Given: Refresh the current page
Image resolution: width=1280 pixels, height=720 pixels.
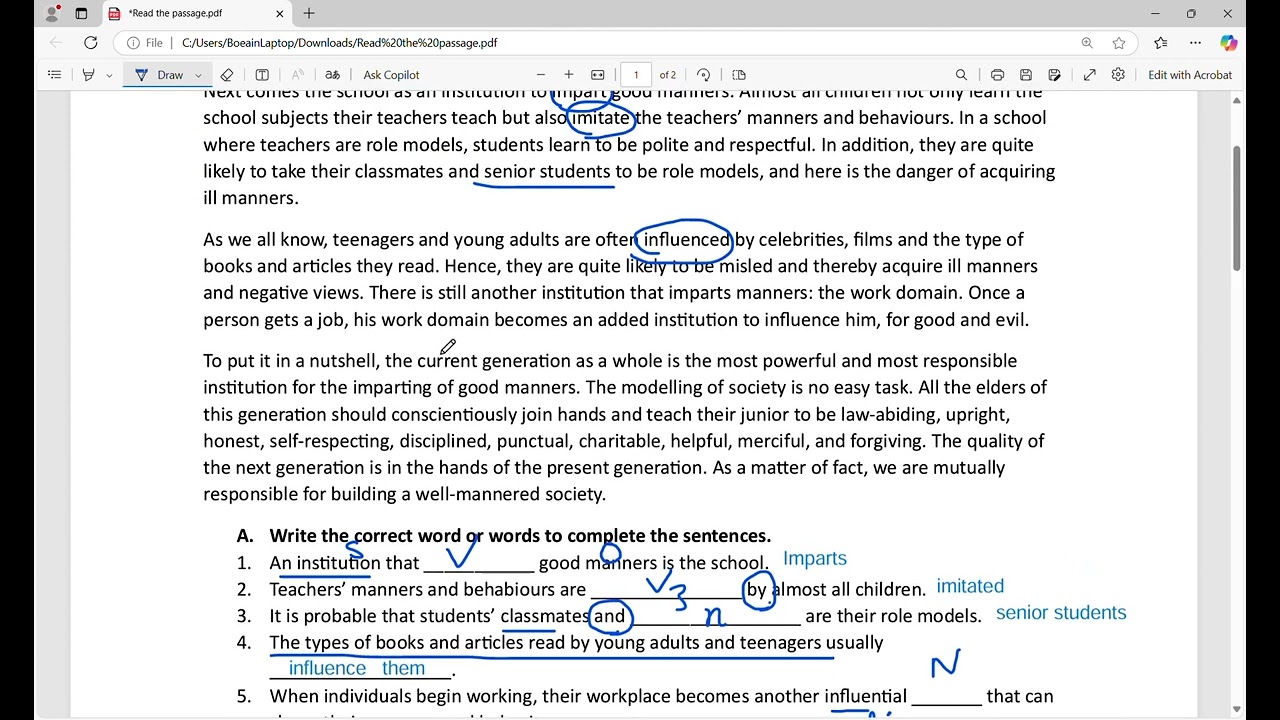Looking at the screenshot, I should point(91,43).
